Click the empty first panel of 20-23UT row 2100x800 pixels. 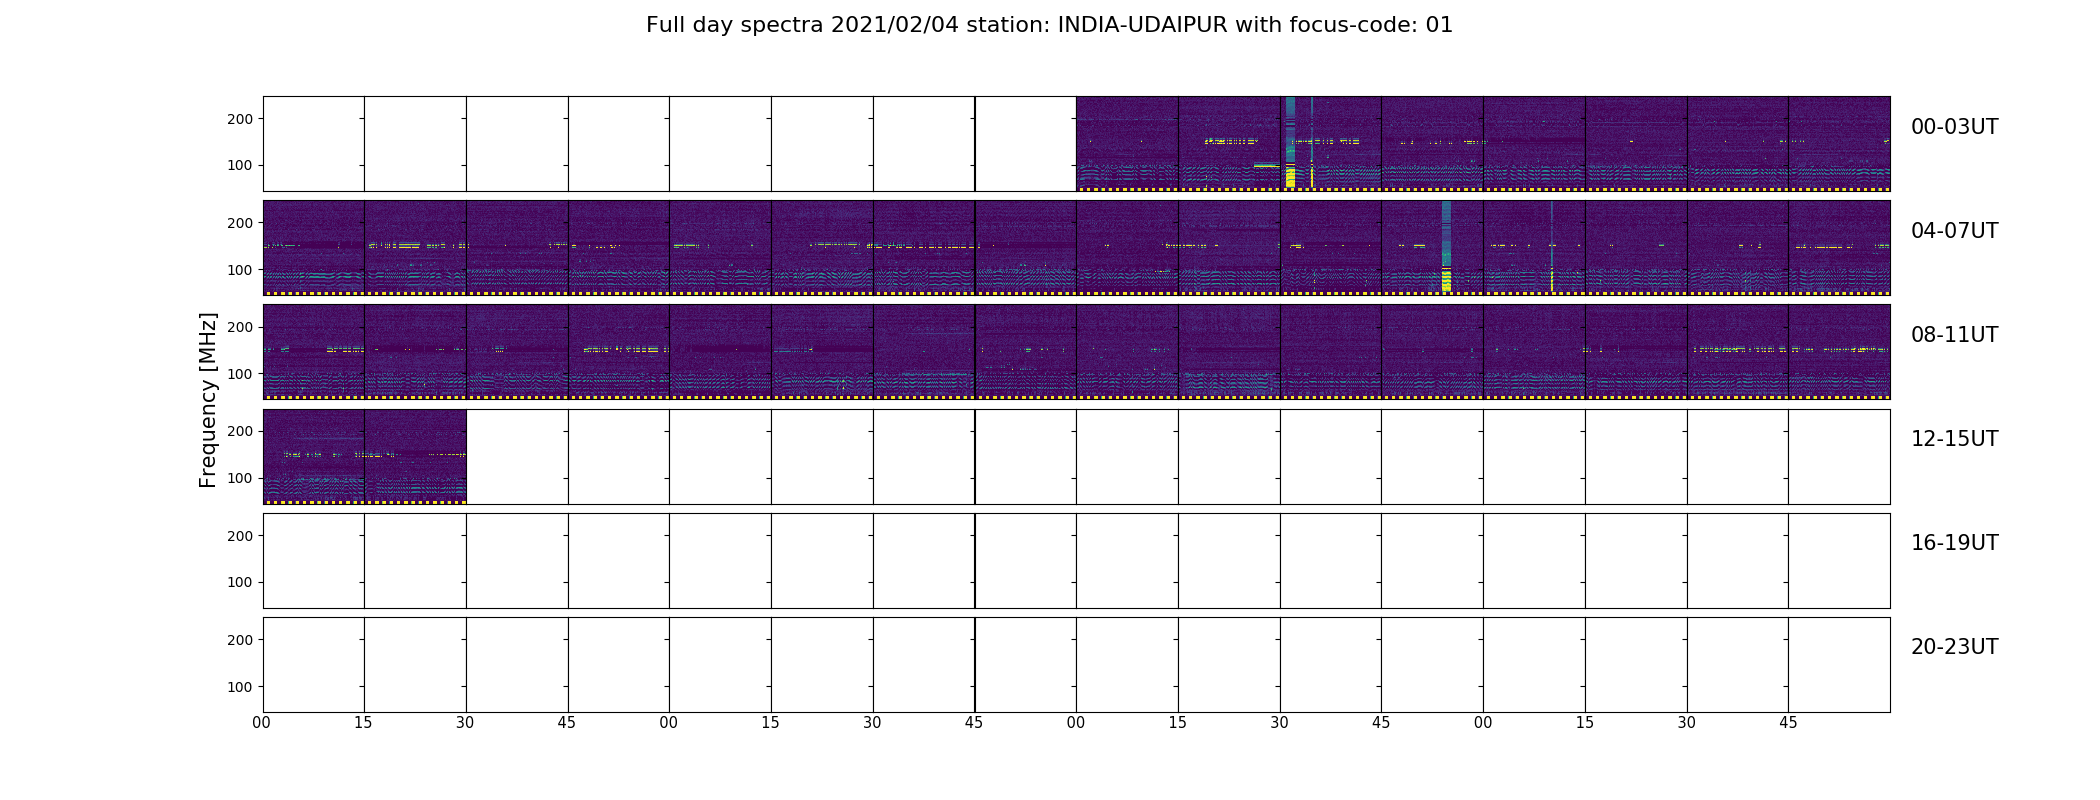(x=314, y=664)
